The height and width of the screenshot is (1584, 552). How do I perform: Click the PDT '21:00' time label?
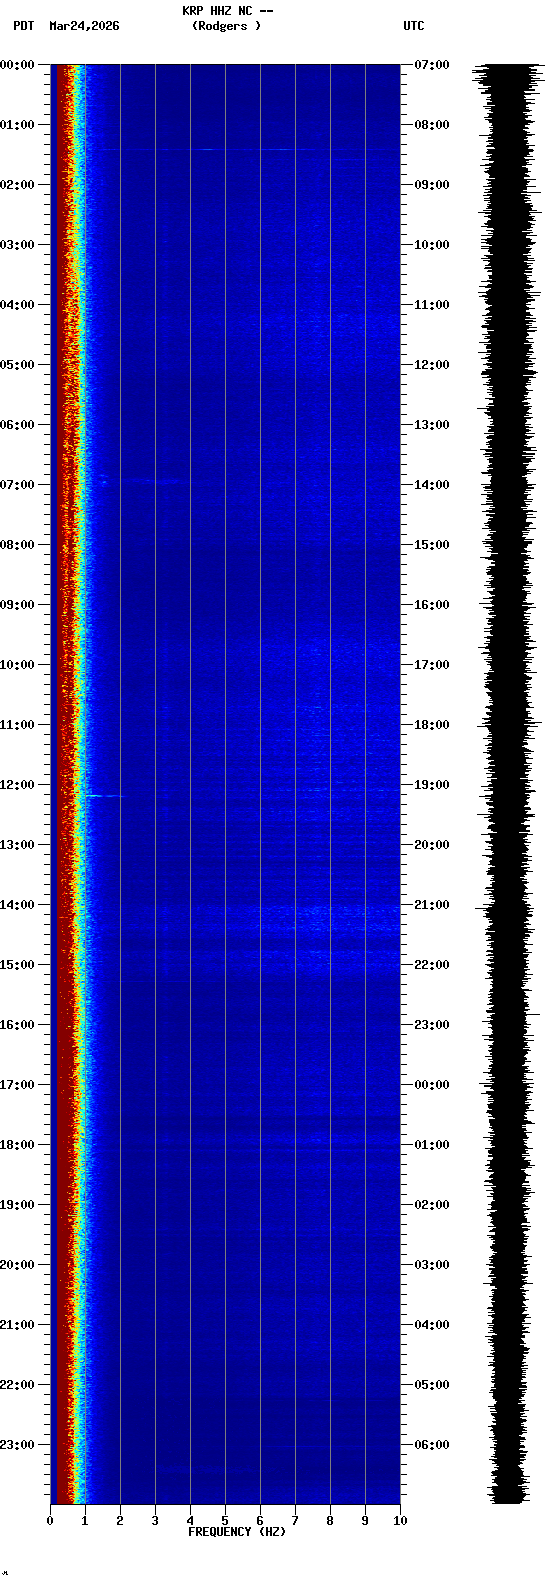[x=18, y=1325]
